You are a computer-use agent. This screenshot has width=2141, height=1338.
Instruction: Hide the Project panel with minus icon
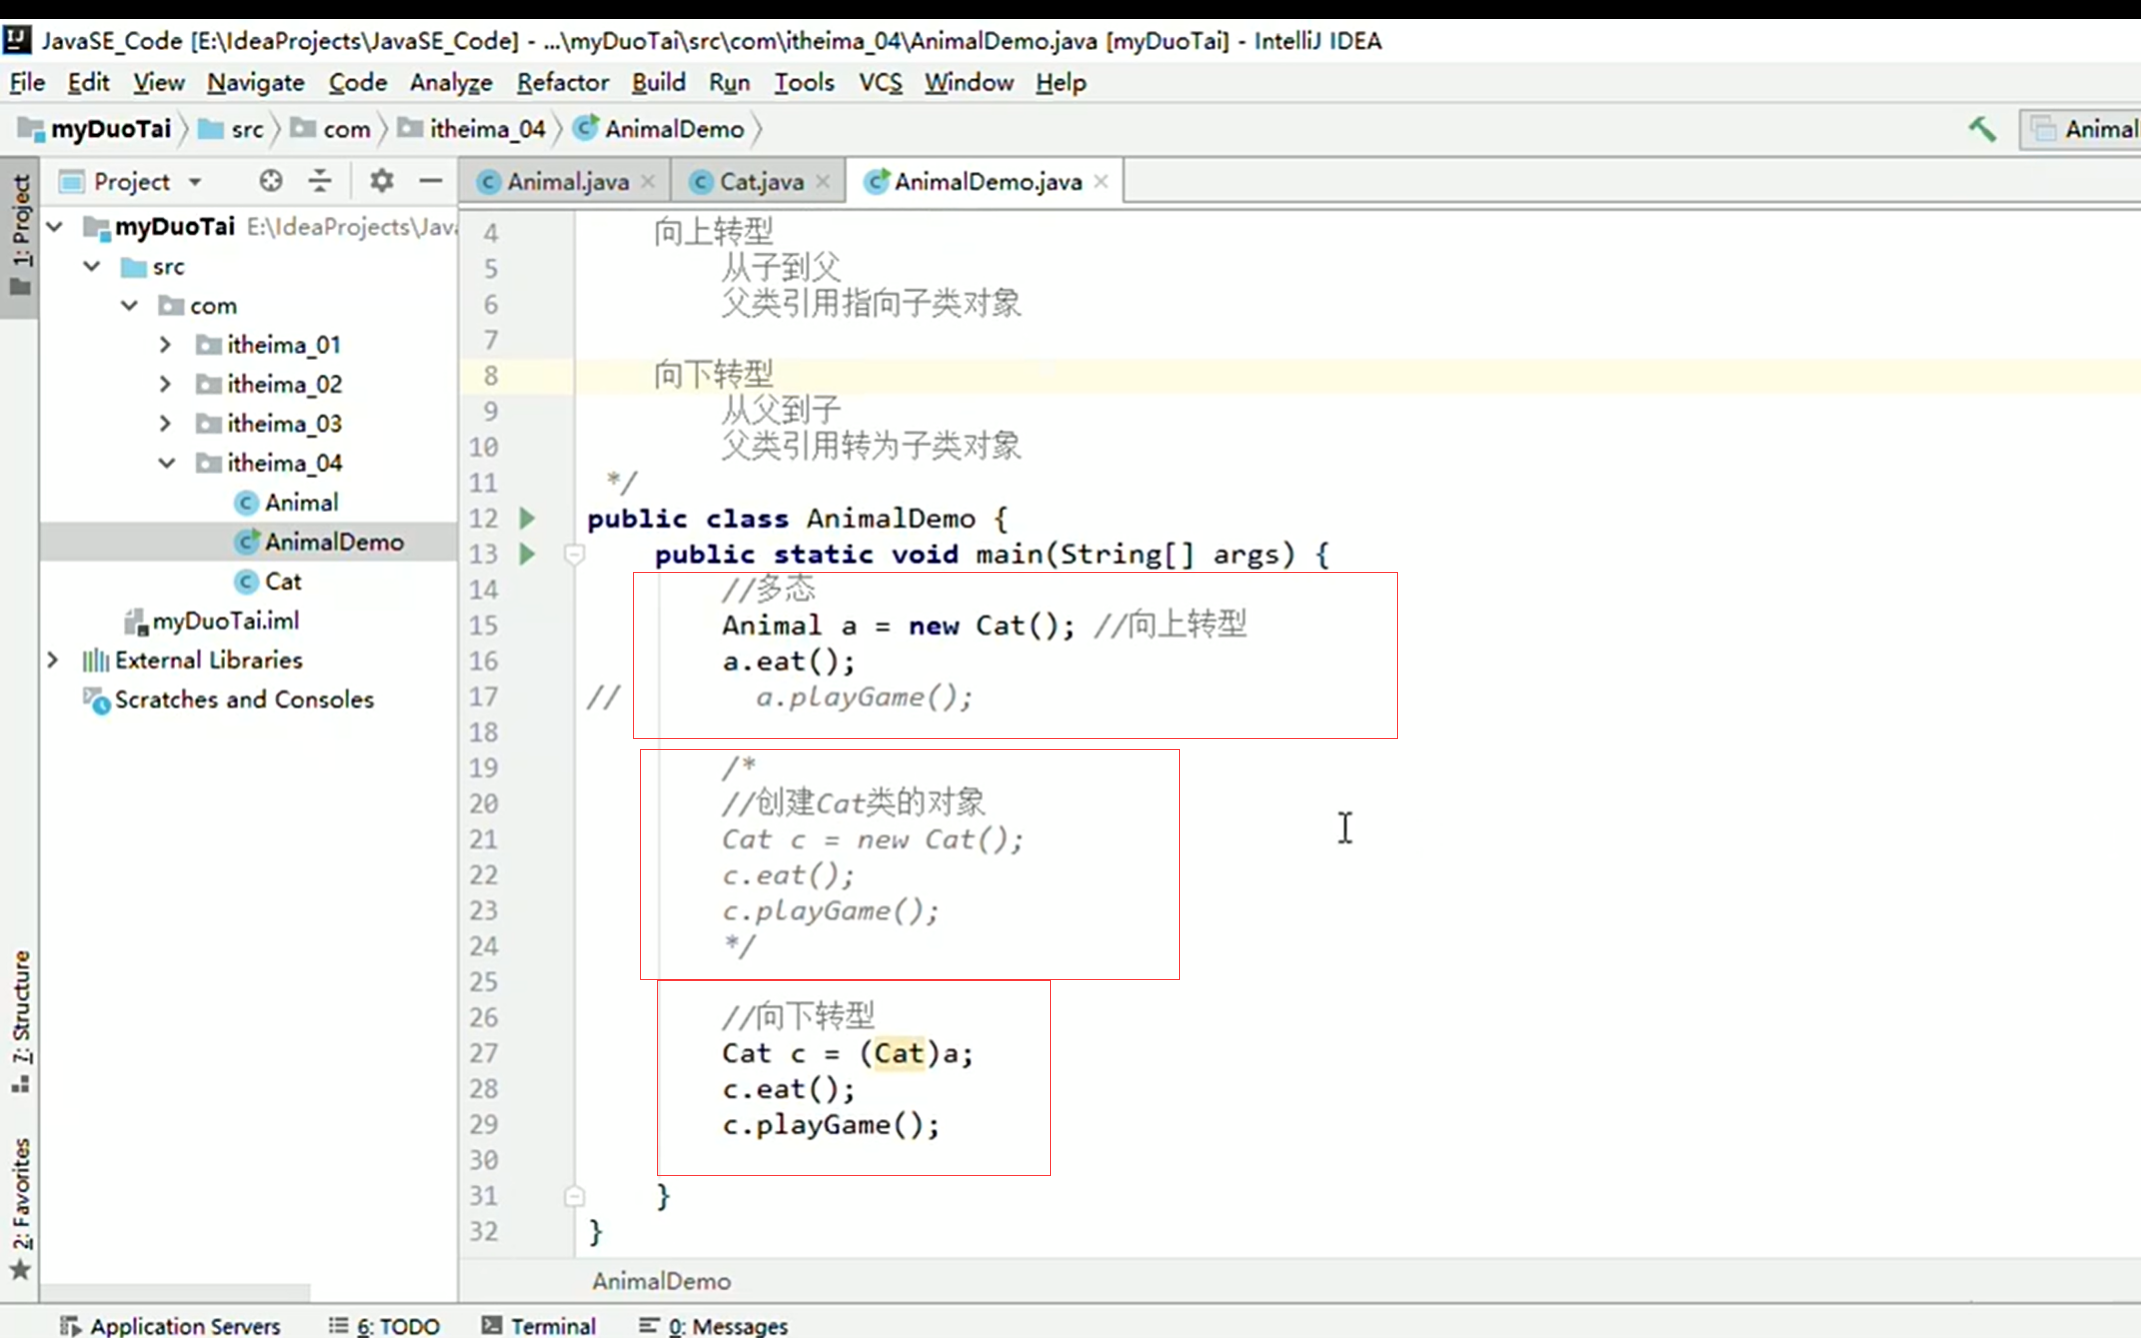[431, 181]
